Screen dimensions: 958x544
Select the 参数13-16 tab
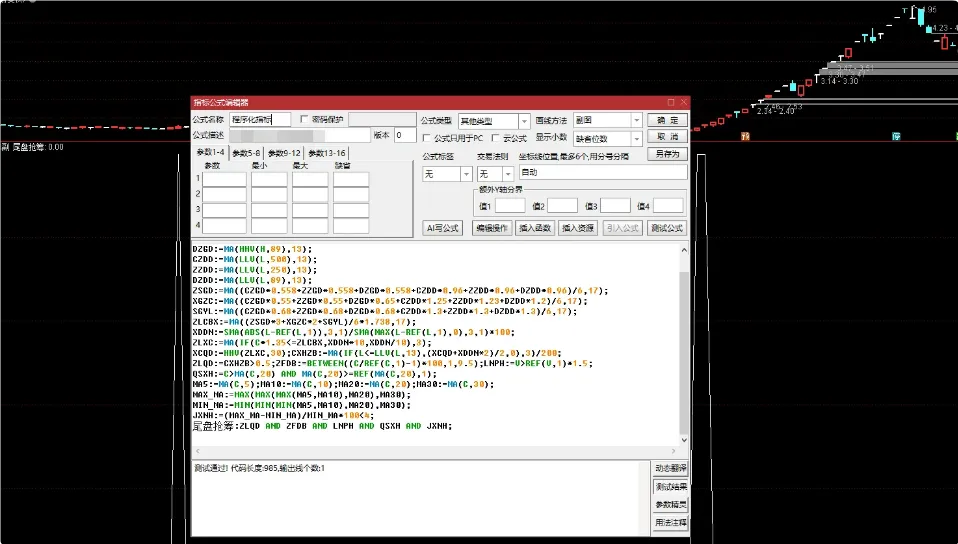point(326,153)
